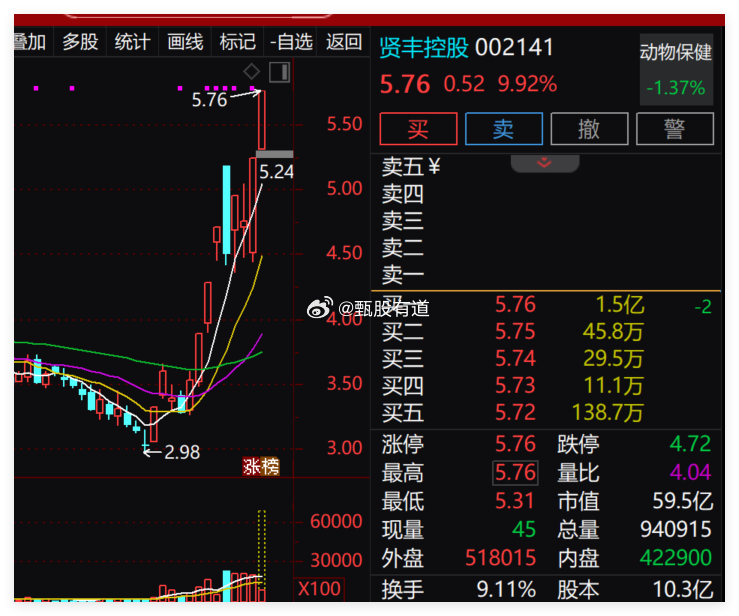739x616 pixels.
Task: Click 最低 value 5.31
Action: (x=514, y=501)
